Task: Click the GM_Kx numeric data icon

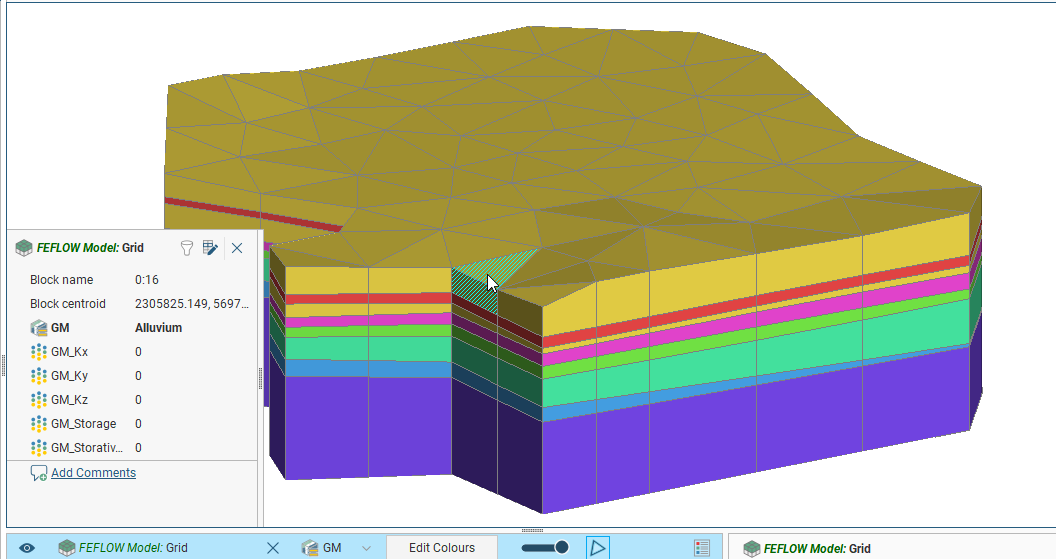Action: [x=39, y=352]
